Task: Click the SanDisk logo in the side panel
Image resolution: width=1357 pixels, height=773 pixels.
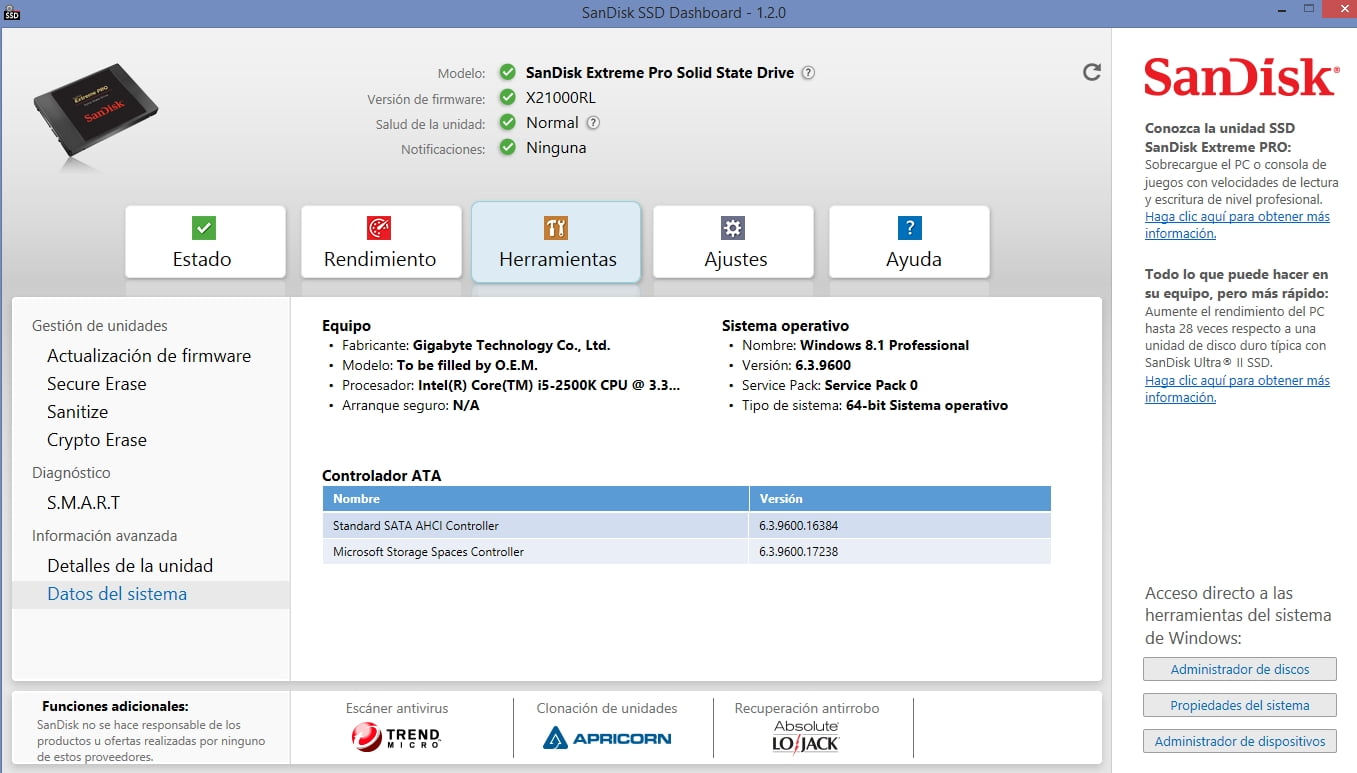Action: (x=1239, y=77)
